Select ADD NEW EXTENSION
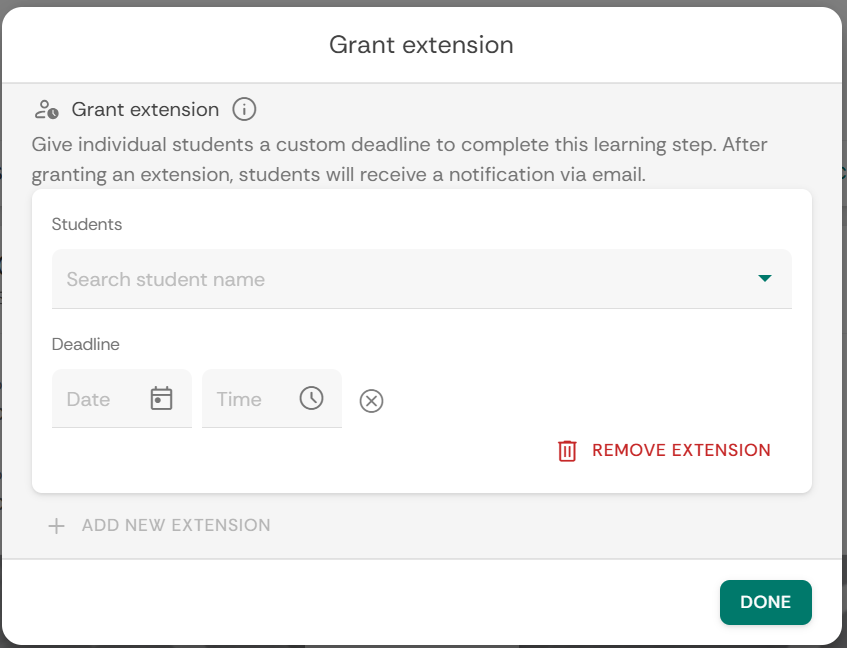The image size is (847, 648). point(176,526)
